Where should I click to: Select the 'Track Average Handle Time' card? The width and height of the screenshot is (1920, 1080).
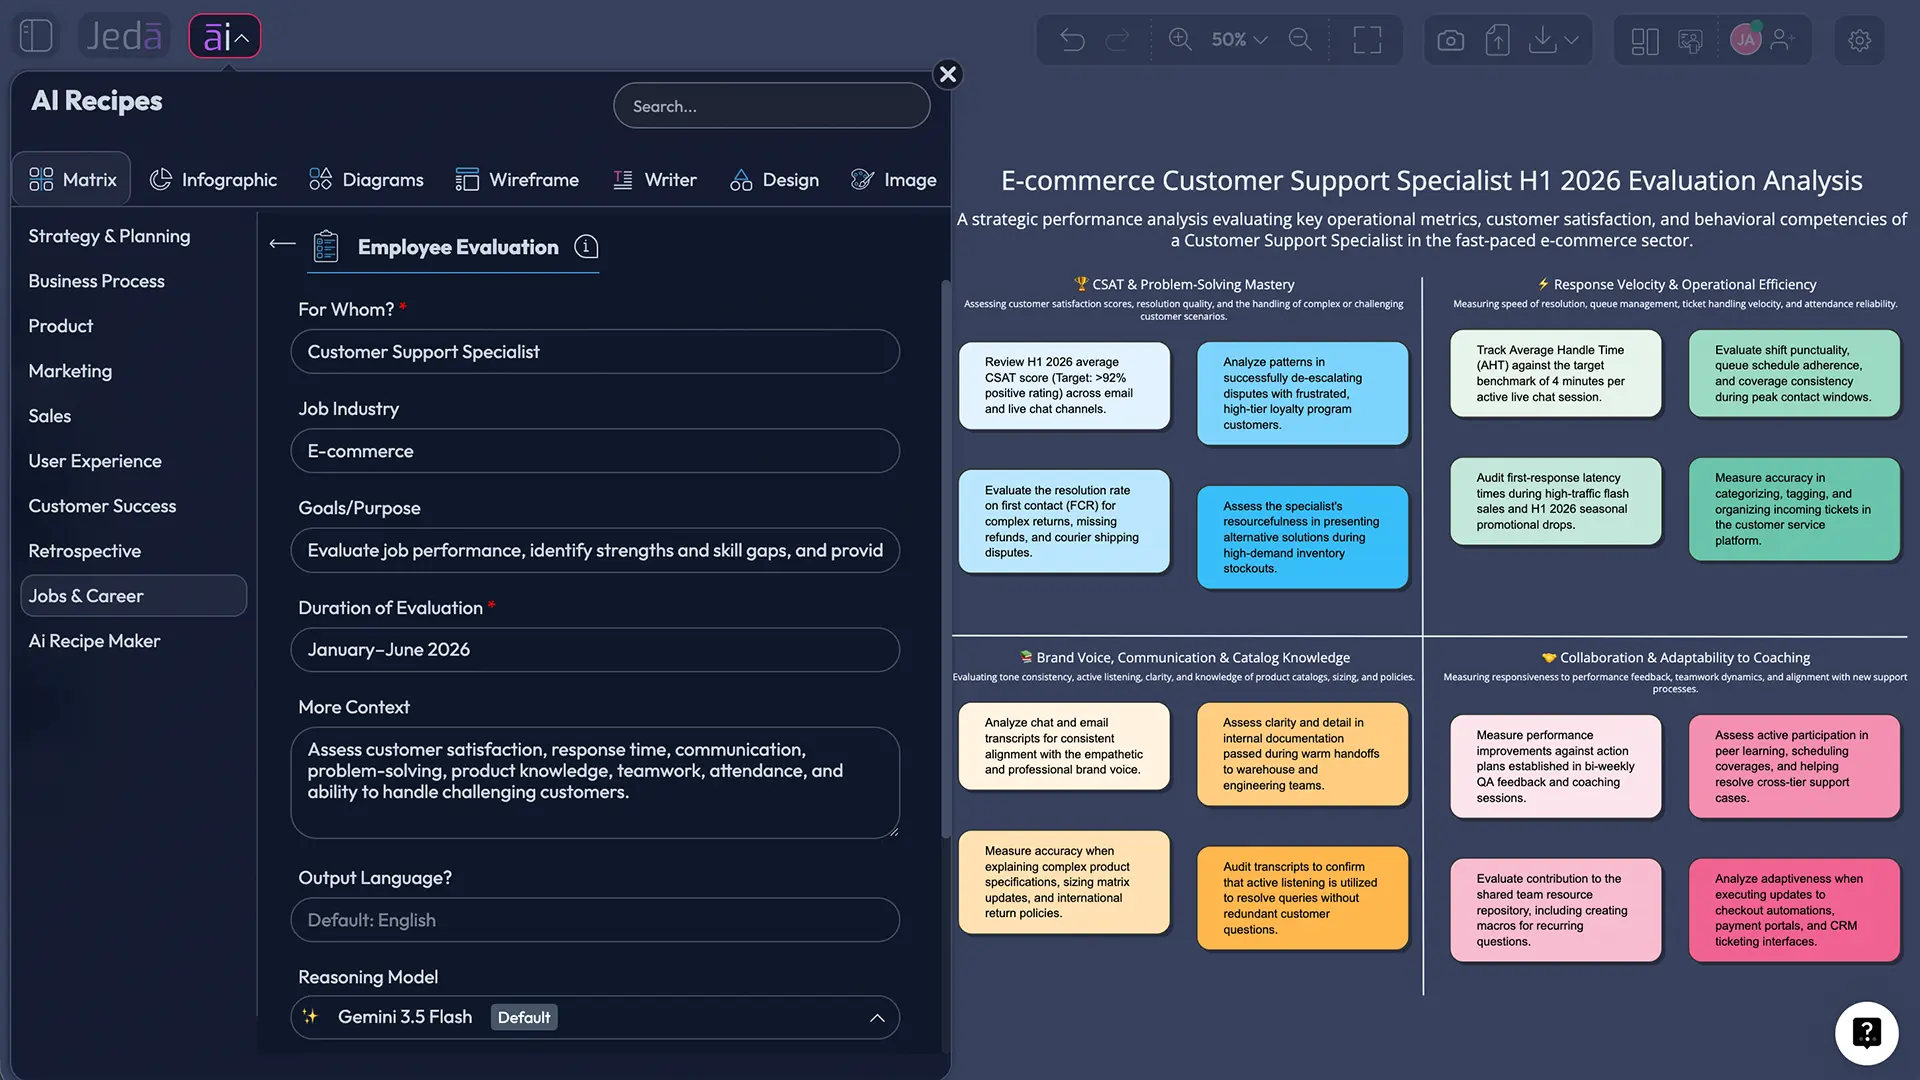click(1555, 374)
